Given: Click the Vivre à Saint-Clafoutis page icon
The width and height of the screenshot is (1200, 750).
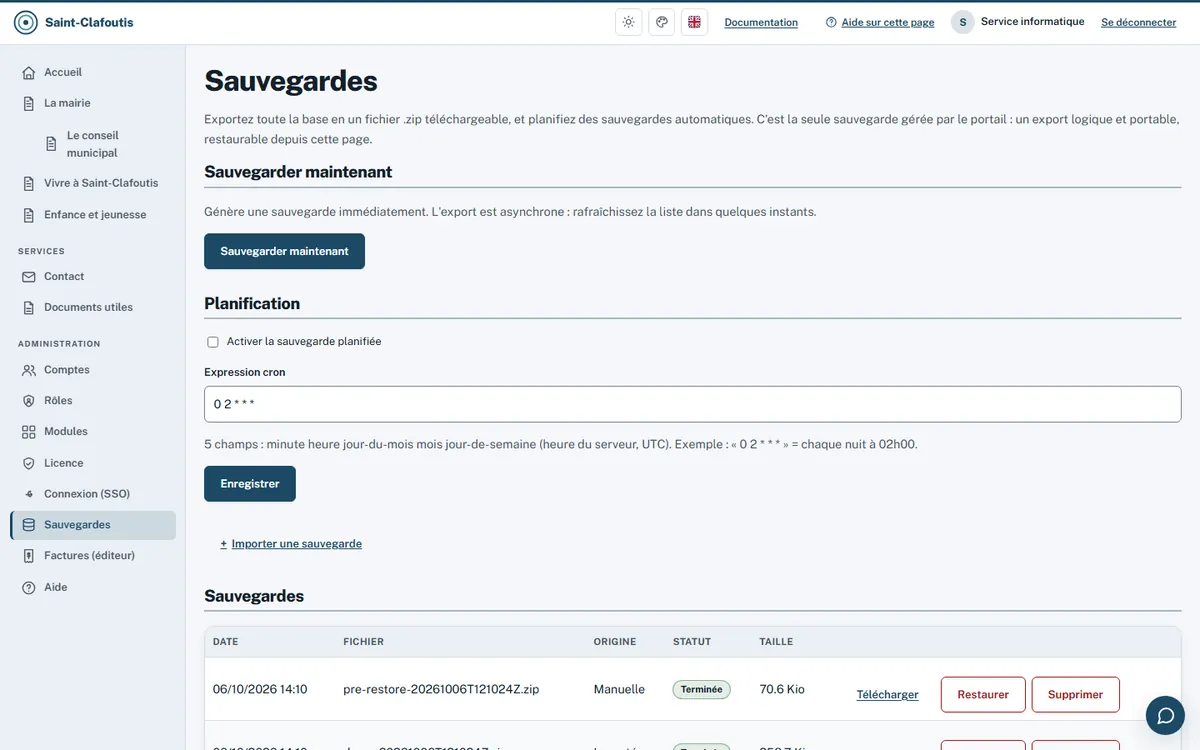Looking at the screenshot, I should pyautogui.click(x=29, y=184).
